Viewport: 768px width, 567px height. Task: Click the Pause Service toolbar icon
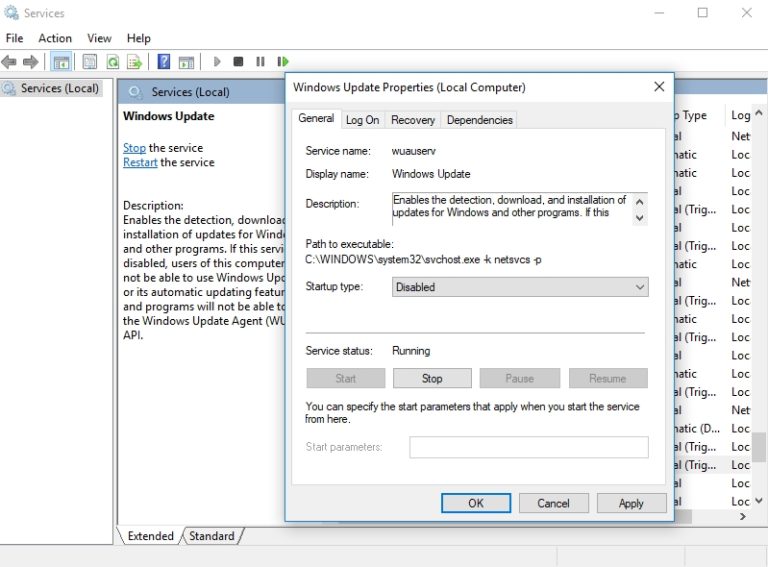tap(260, 62)
